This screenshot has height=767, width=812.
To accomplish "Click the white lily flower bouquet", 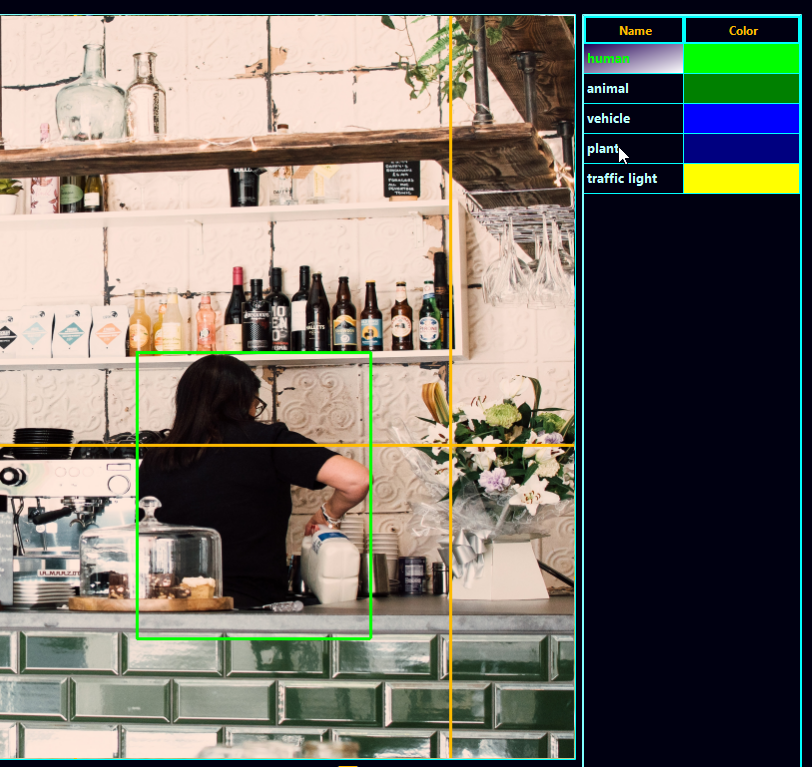I will pyautogui.click(x=500, y=450).
